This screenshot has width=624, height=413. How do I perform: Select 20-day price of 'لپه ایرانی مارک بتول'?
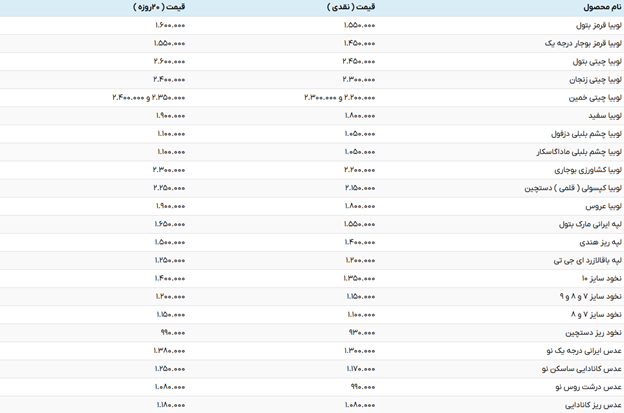170,224
